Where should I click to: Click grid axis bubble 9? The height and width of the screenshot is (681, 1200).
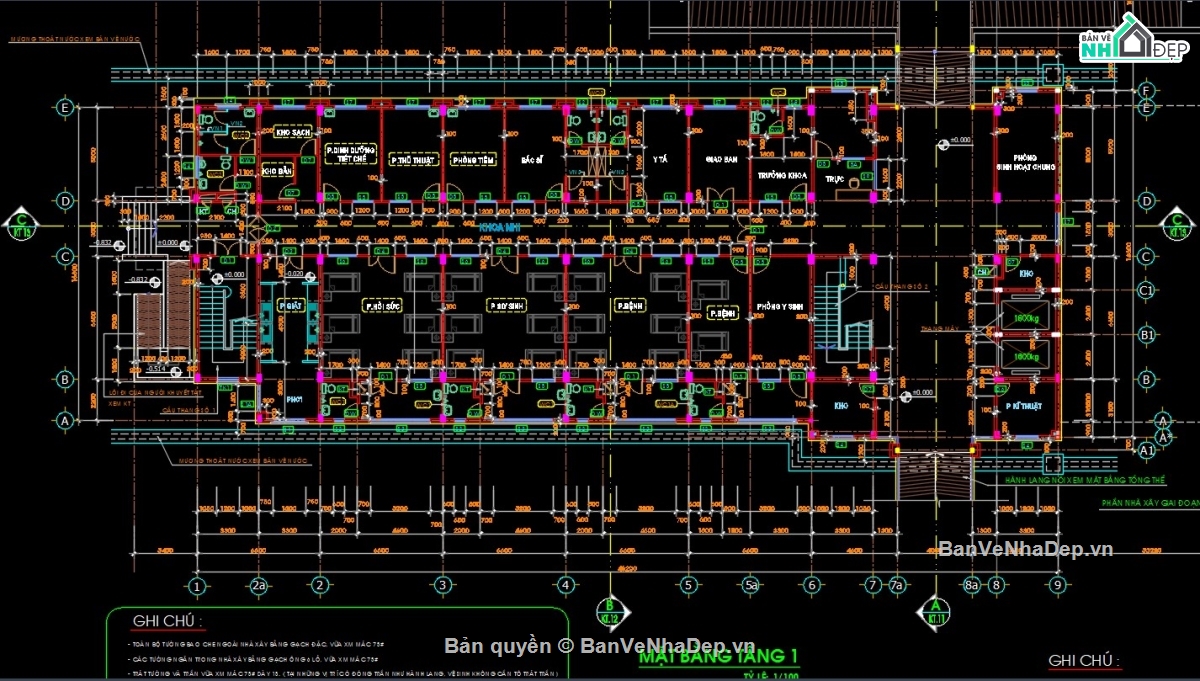tap(1057, 585)
